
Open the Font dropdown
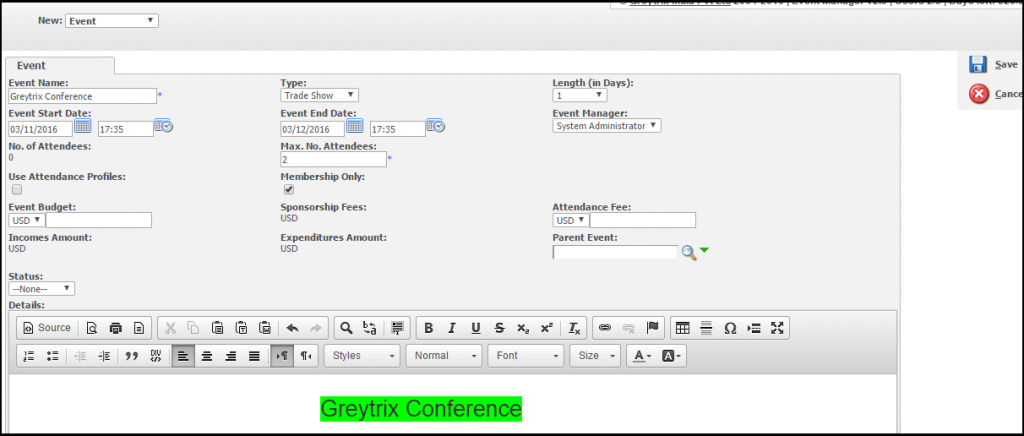[x=526, y=356]
